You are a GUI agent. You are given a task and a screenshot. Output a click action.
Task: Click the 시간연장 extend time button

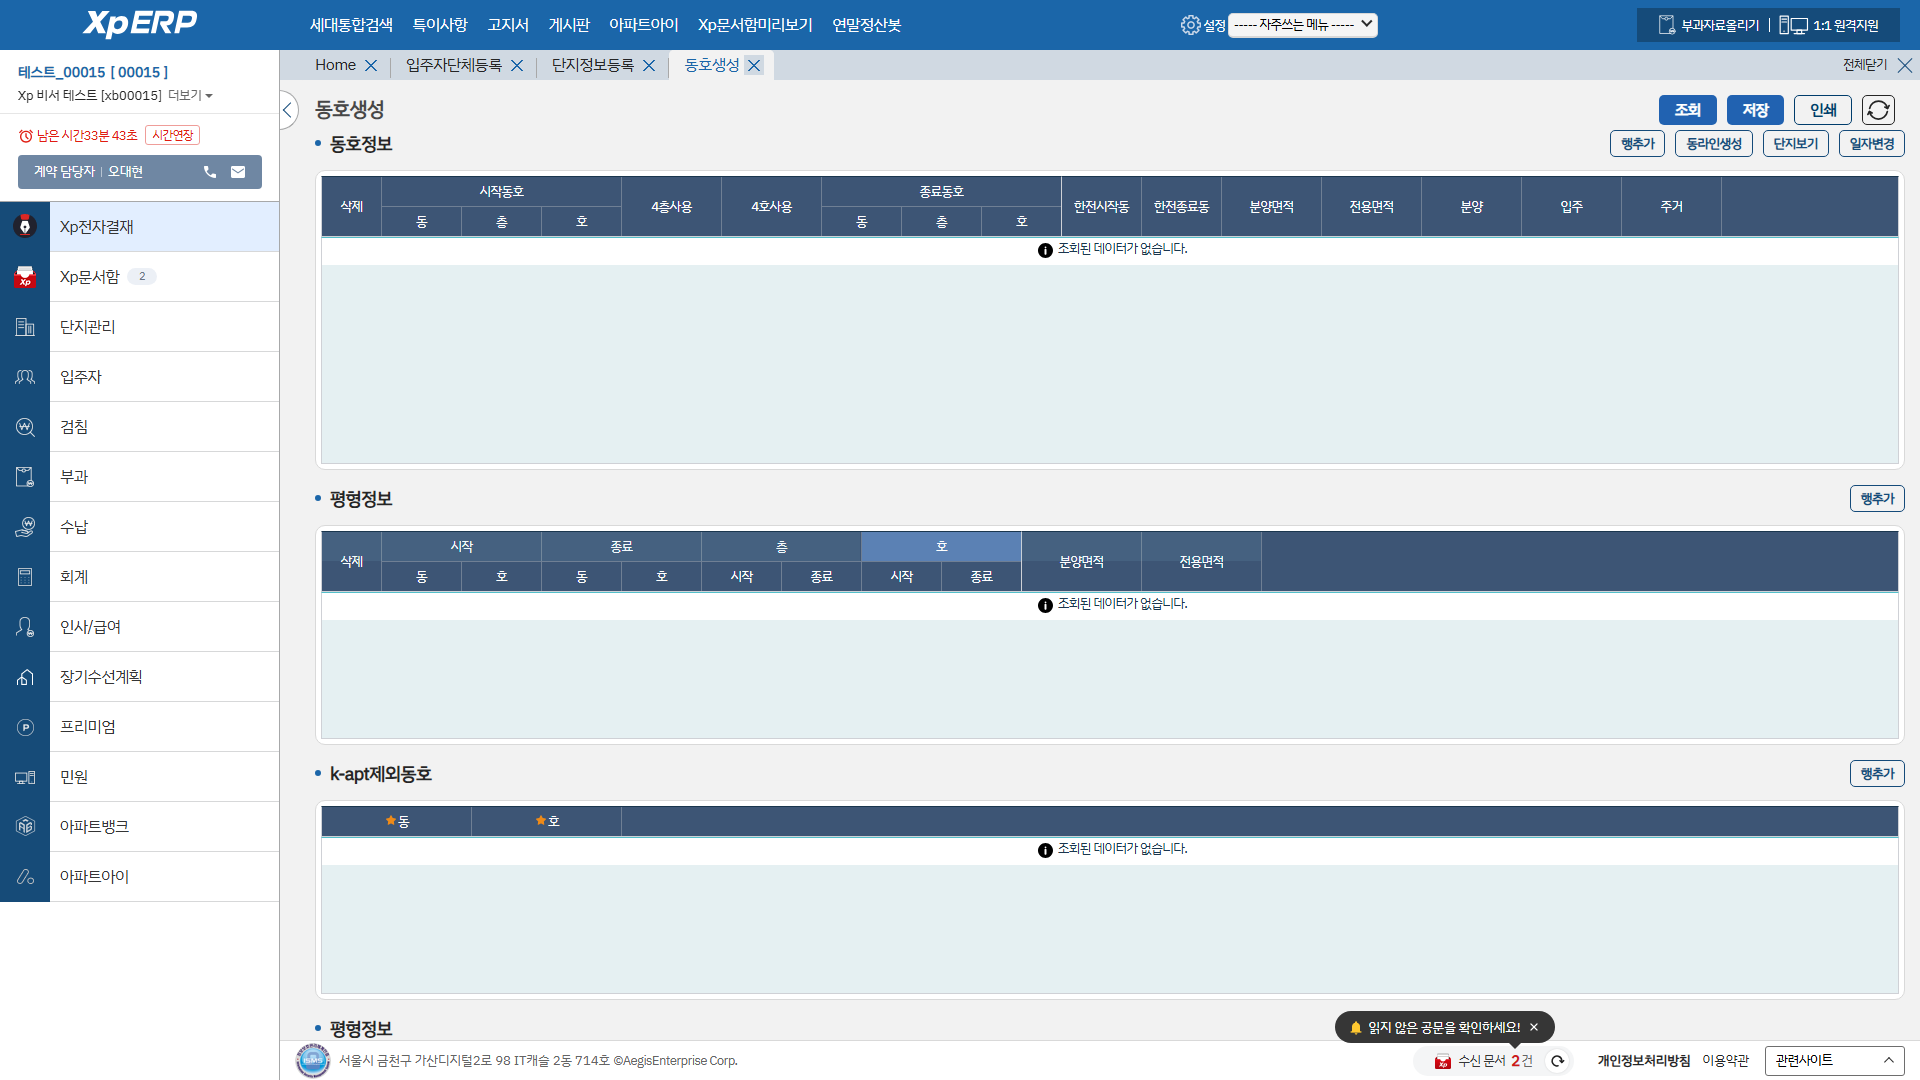coord(172,135)
